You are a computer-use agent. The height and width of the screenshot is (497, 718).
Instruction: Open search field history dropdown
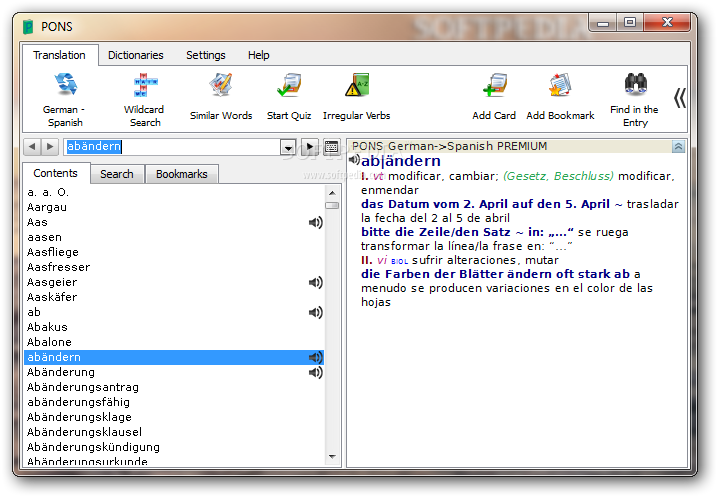(288, 147)
